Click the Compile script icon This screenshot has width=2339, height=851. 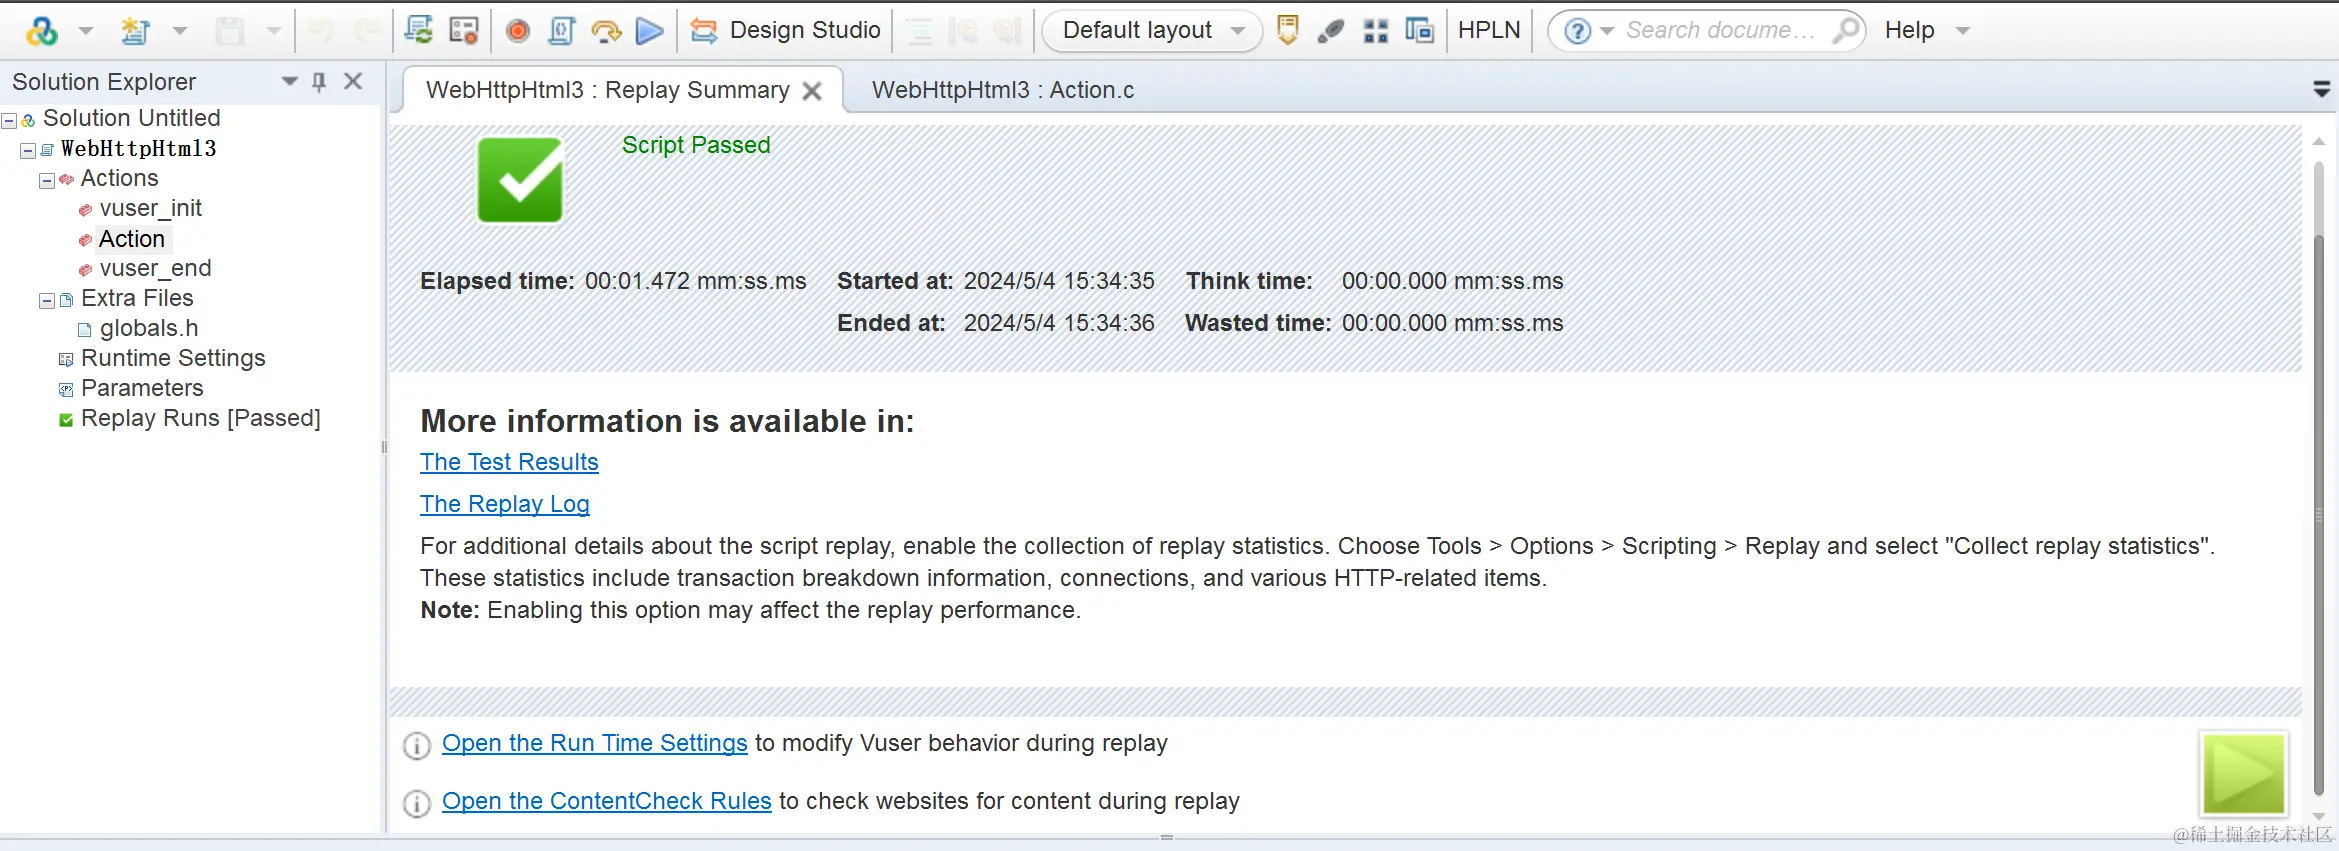pos(562,31)
